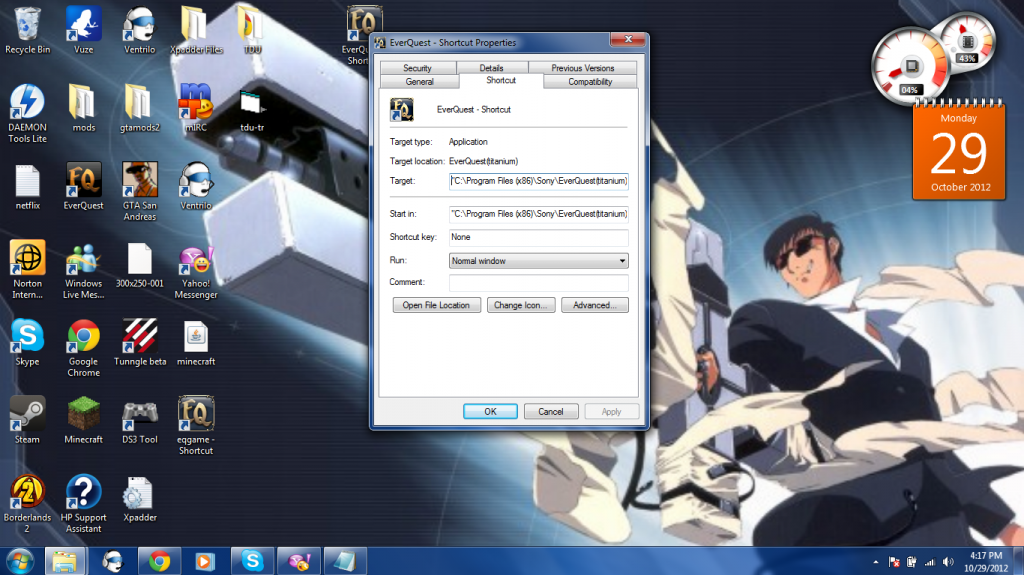Open the volume speaker tray icon
The image size is (1024, 575).
pos(948,562)
